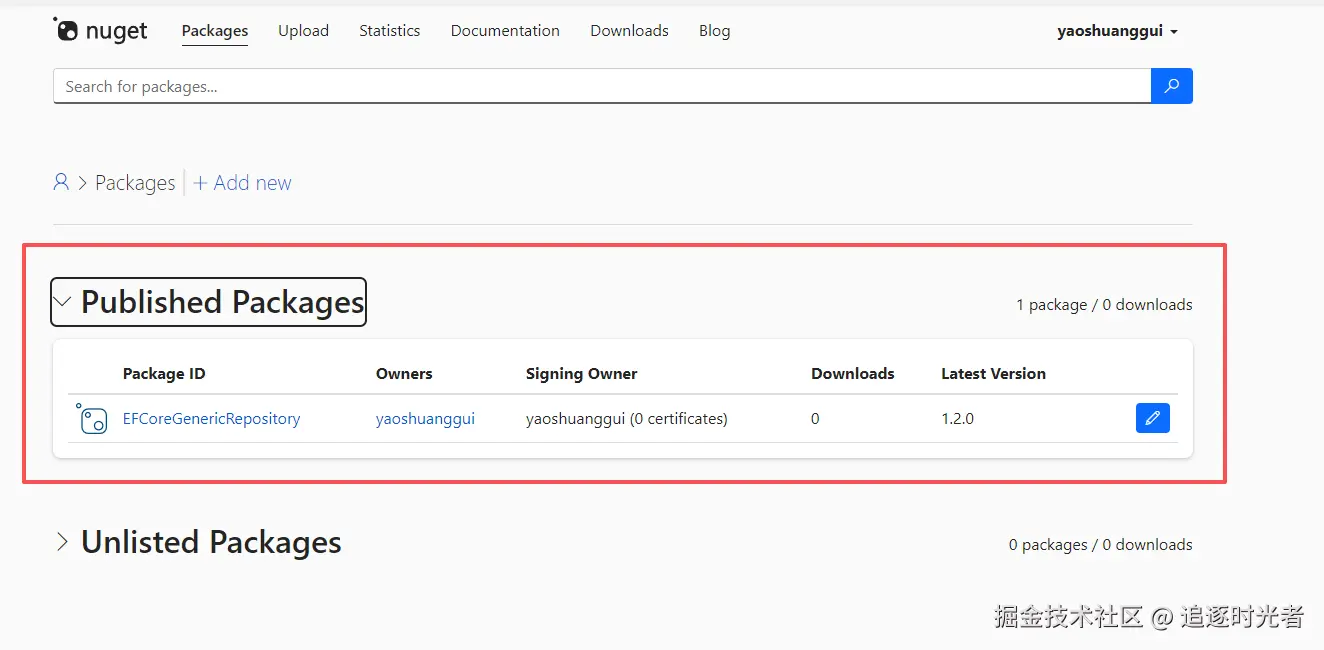The width and height of the screenshot is (1324, 650).
Task: Open the Packages tab in navigation
Action: pyautogui.click(x=215, y=31)
